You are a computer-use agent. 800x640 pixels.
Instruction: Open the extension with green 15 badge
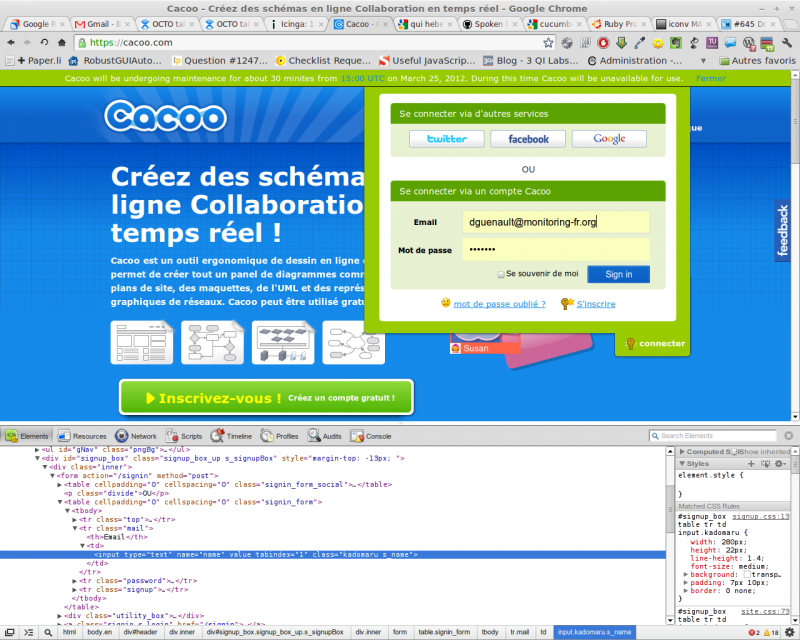click(767, 44)
